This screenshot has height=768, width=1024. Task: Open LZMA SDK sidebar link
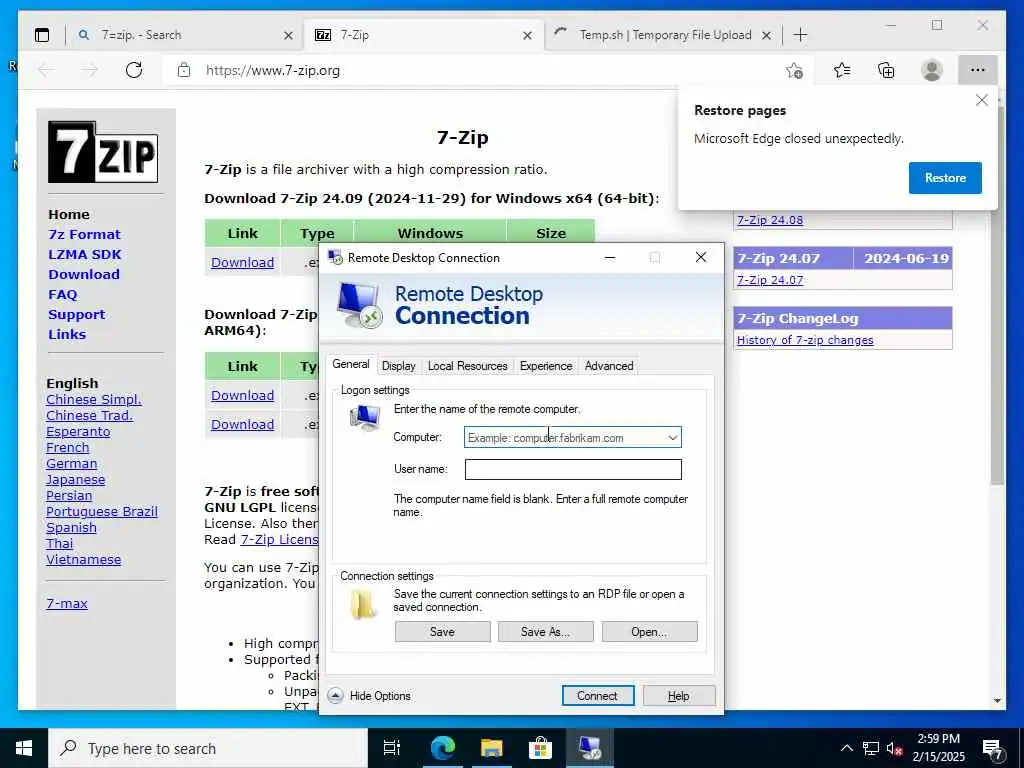85,255
